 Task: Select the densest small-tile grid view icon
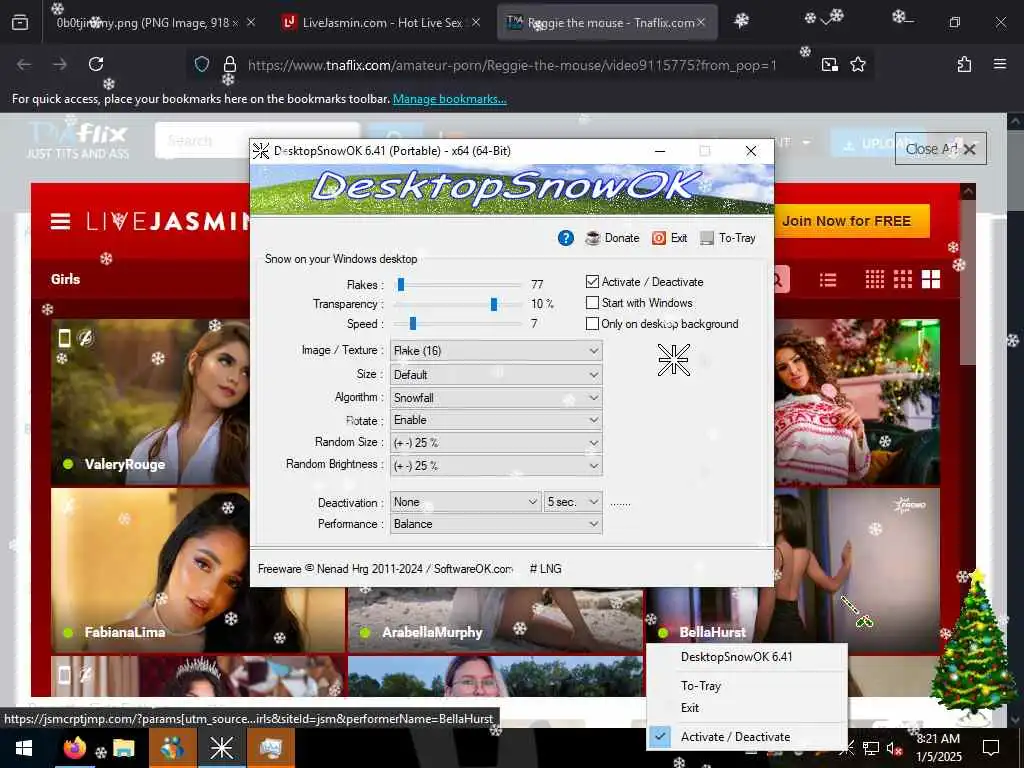[x=874, y=280]
